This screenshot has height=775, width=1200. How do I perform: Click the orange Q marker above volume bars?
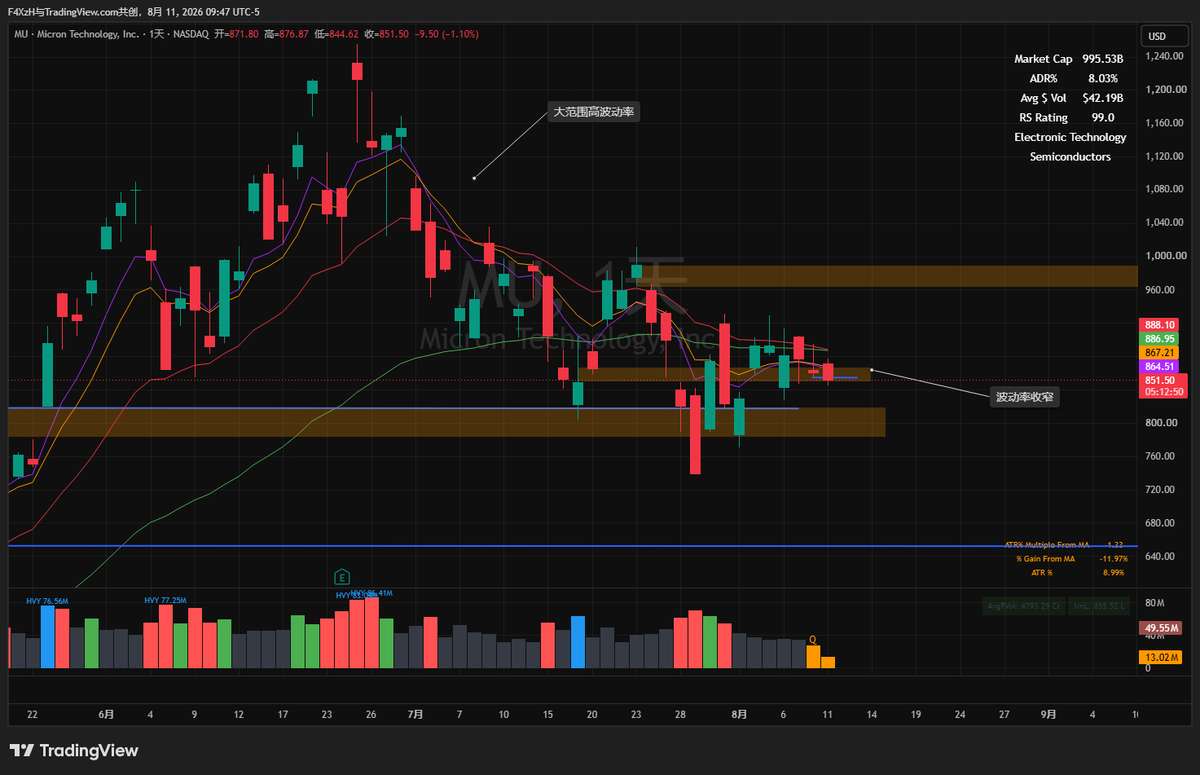tap(812, 640)
